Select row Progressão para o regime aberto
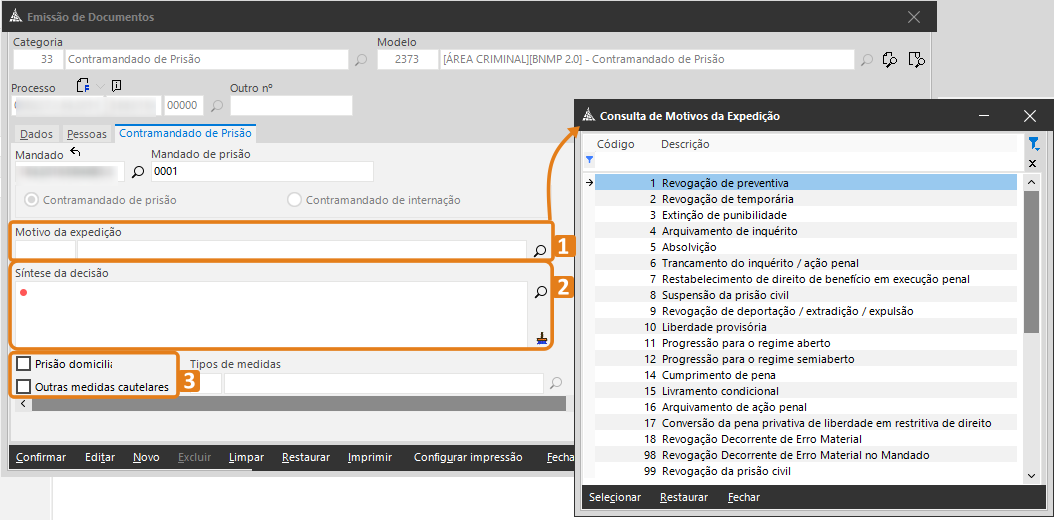This screenshot has height=520, width=1054. click(x=805, y=343)
